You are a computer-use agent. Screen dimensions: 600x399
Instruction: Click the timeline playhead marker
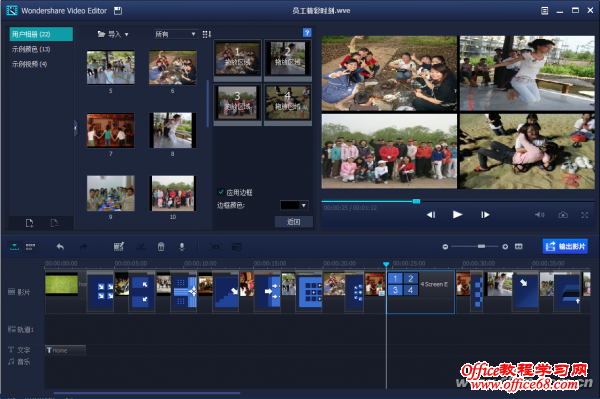(x=386, y=264)
